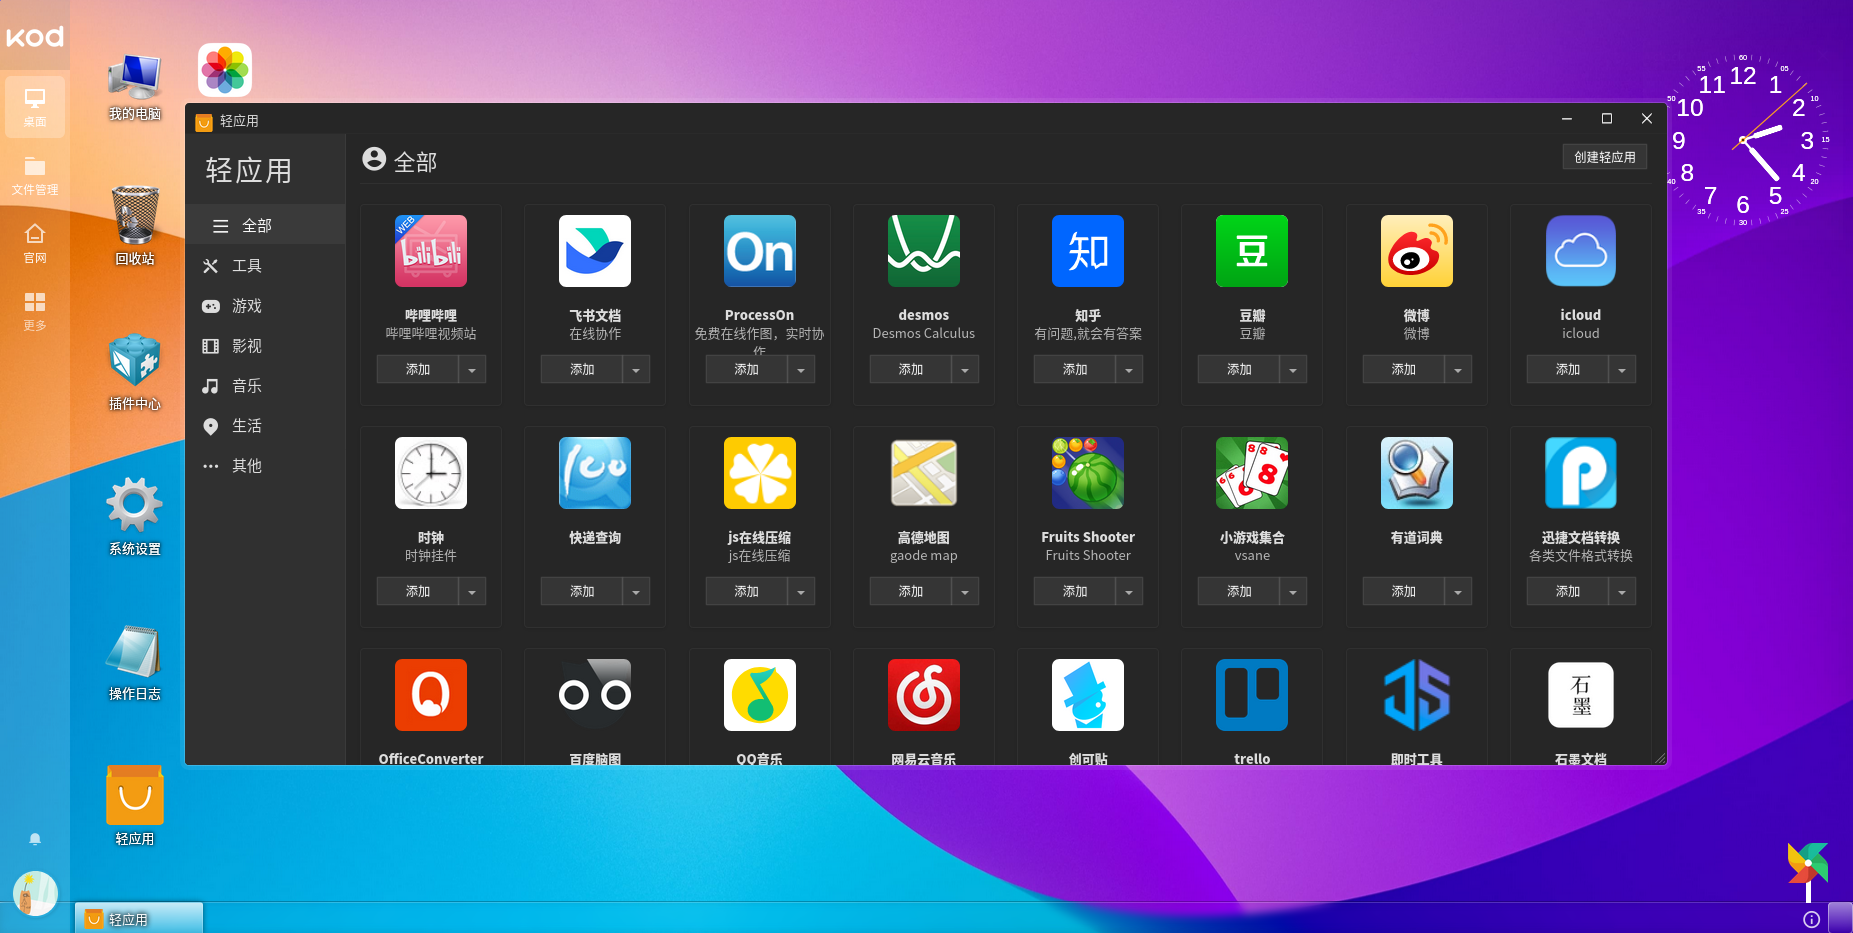This screenshot has width=1853, height=933.
Task: Expand add options dropdown for Fruits Shooter
Action: coord(1129,592)
